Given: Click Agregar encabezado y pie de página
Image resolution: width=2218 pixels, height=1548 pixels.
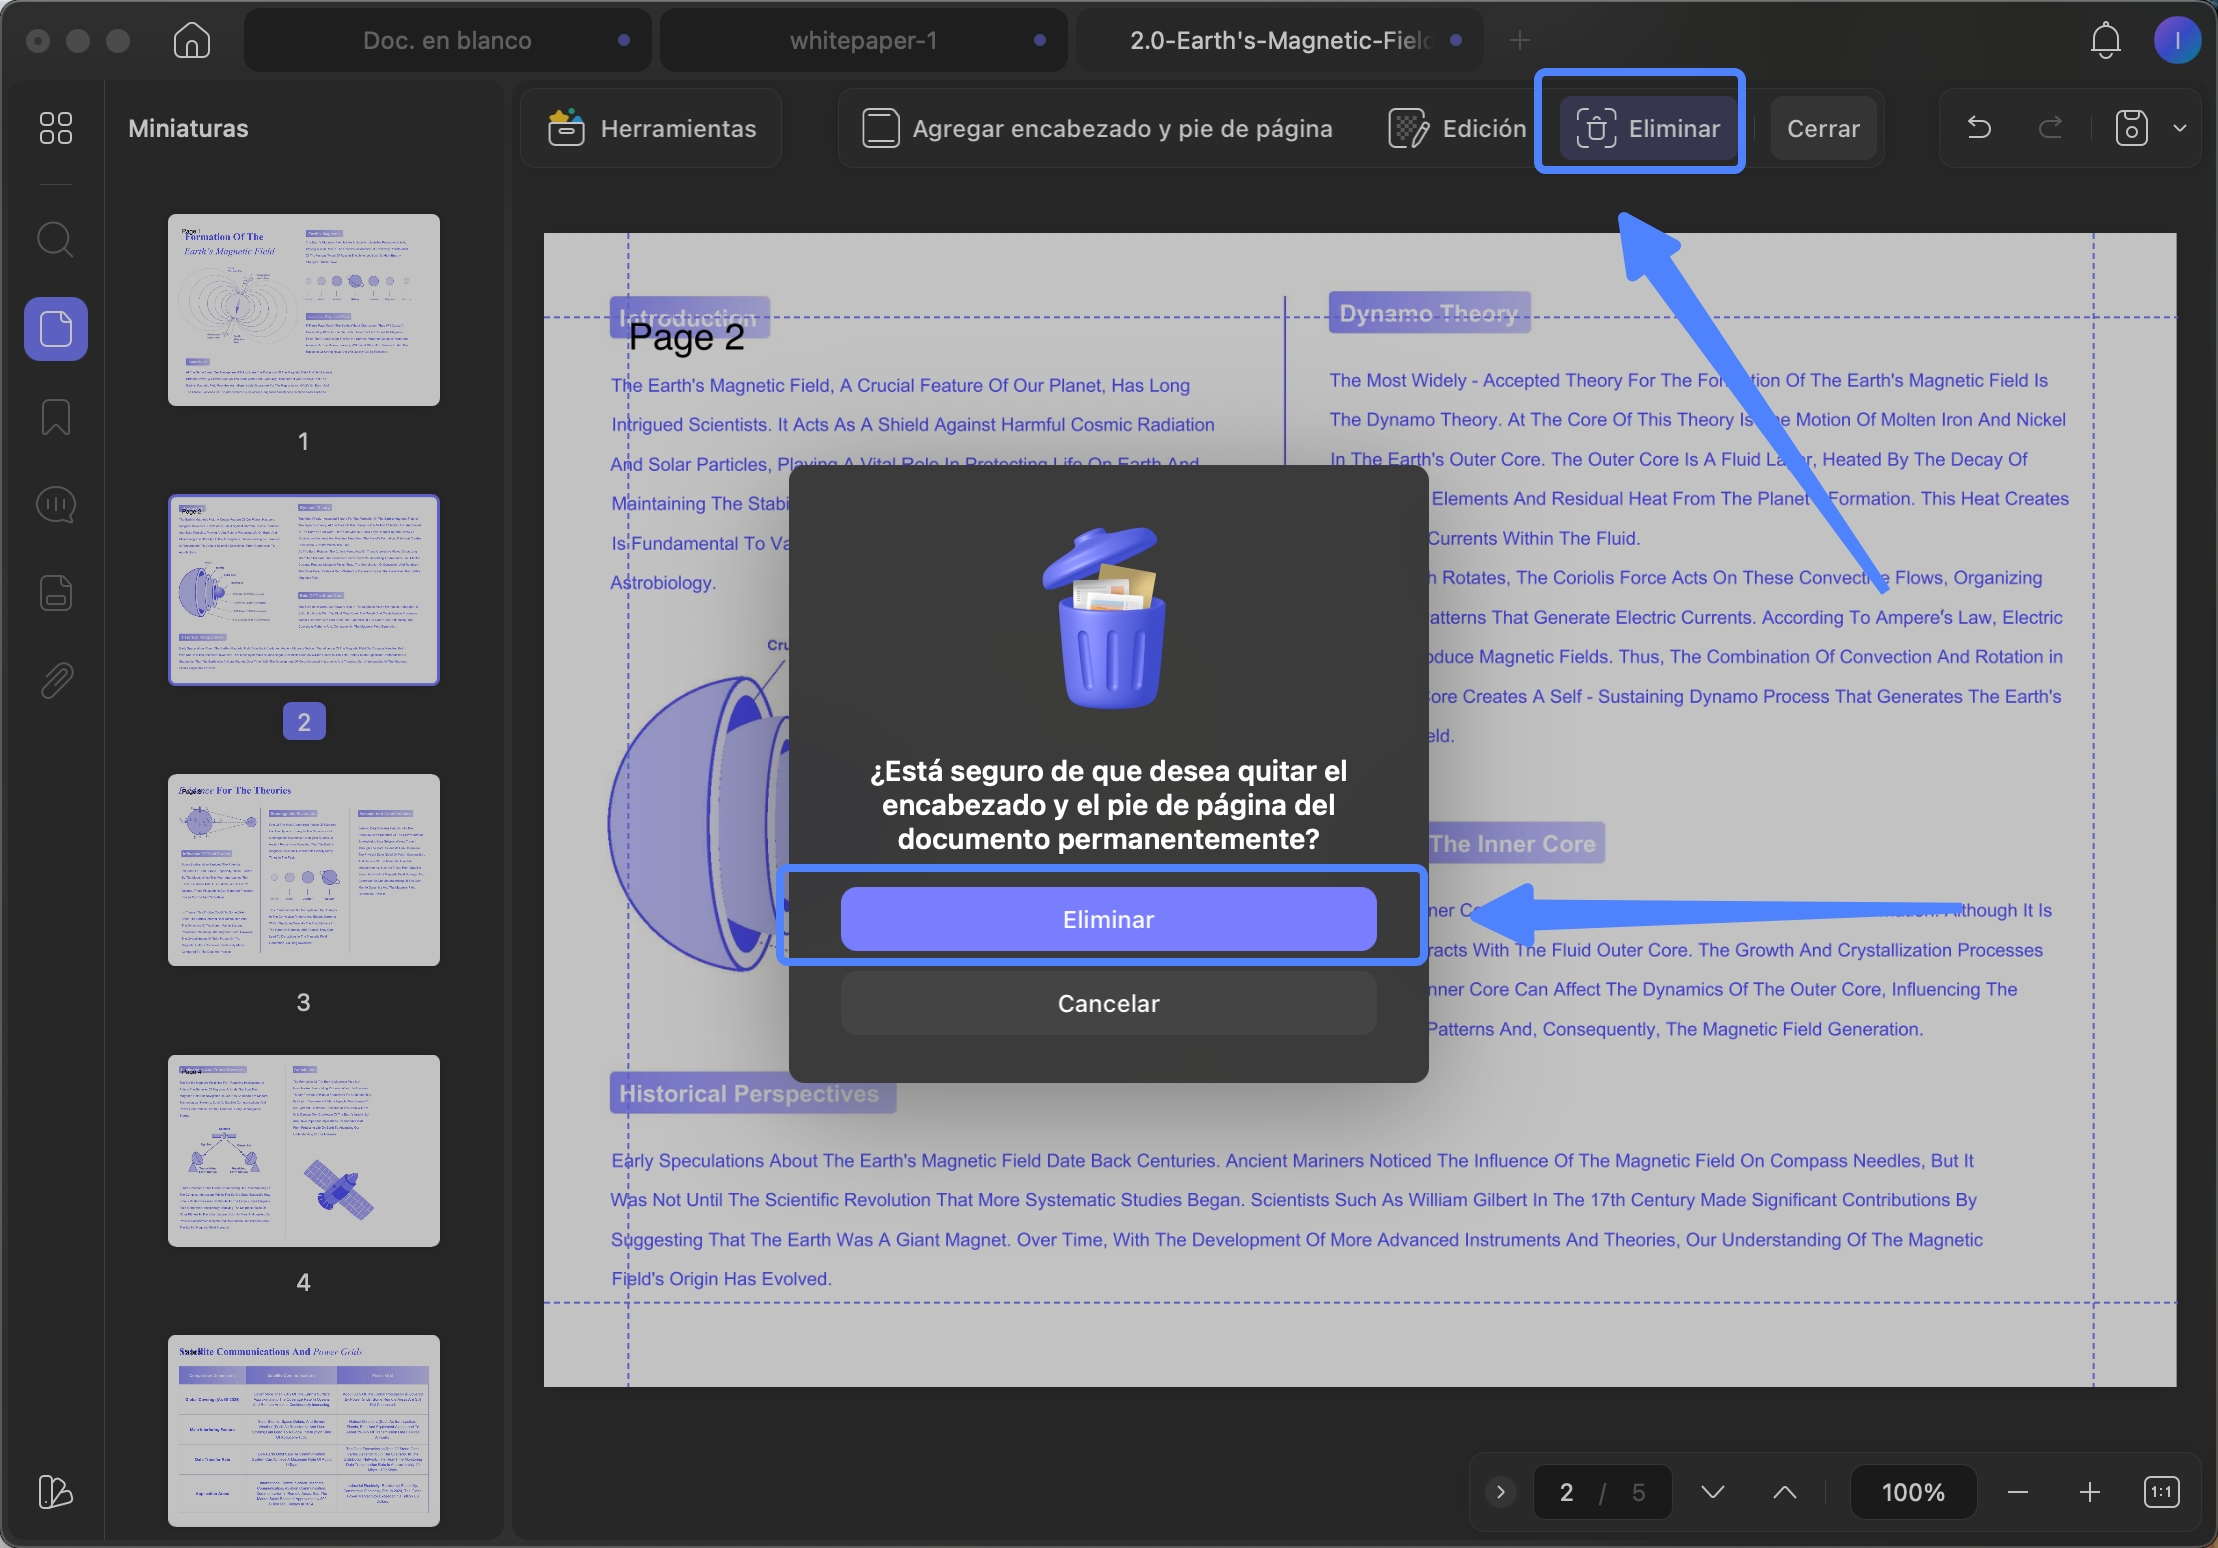Looking at the screenshot, I should [x=1097, y=128].
